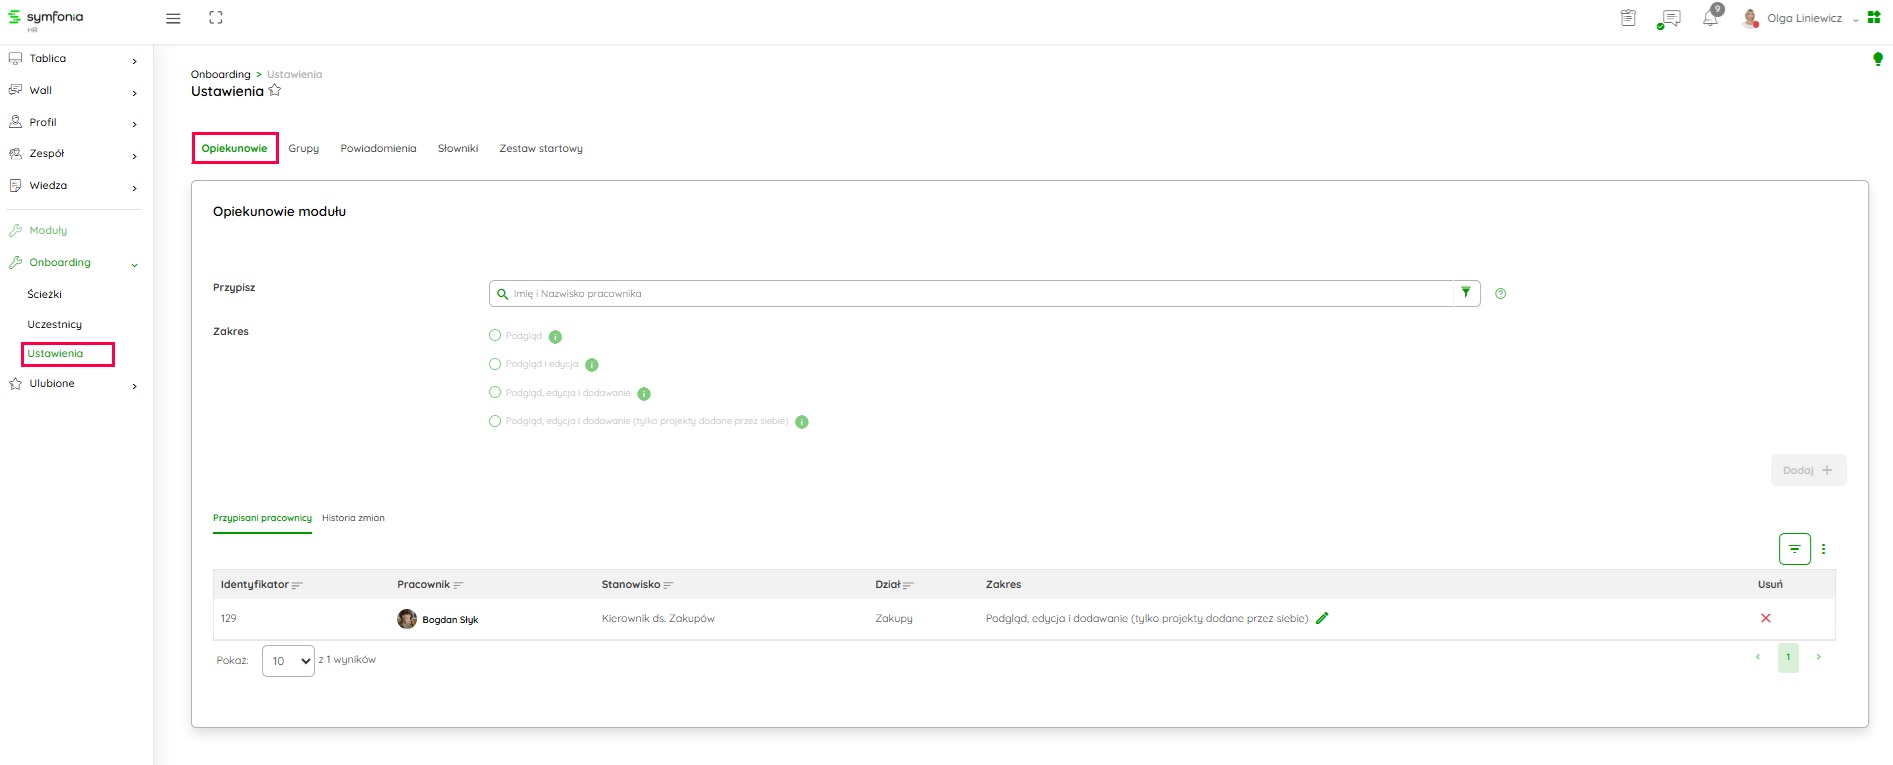1893x765 pixels.
Task: Toggle fullscreen mode icon
Action: click(215, 18)
